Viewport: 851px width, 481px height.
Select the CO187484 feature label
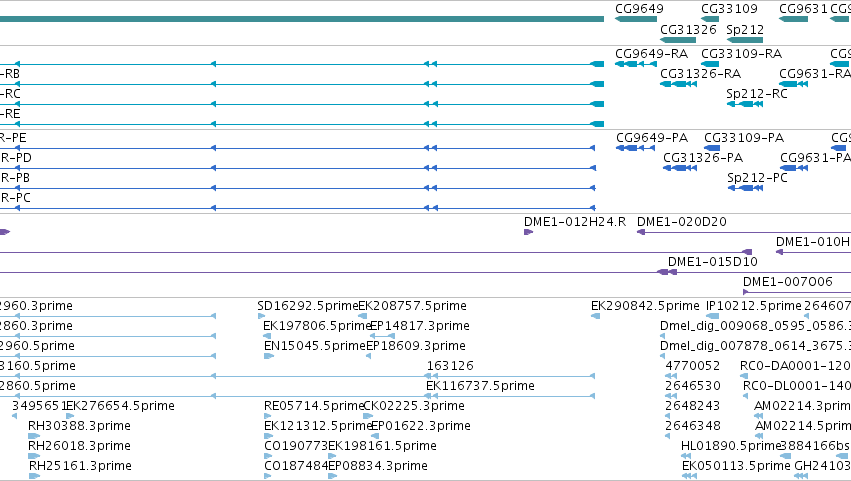tap(296, 466)
